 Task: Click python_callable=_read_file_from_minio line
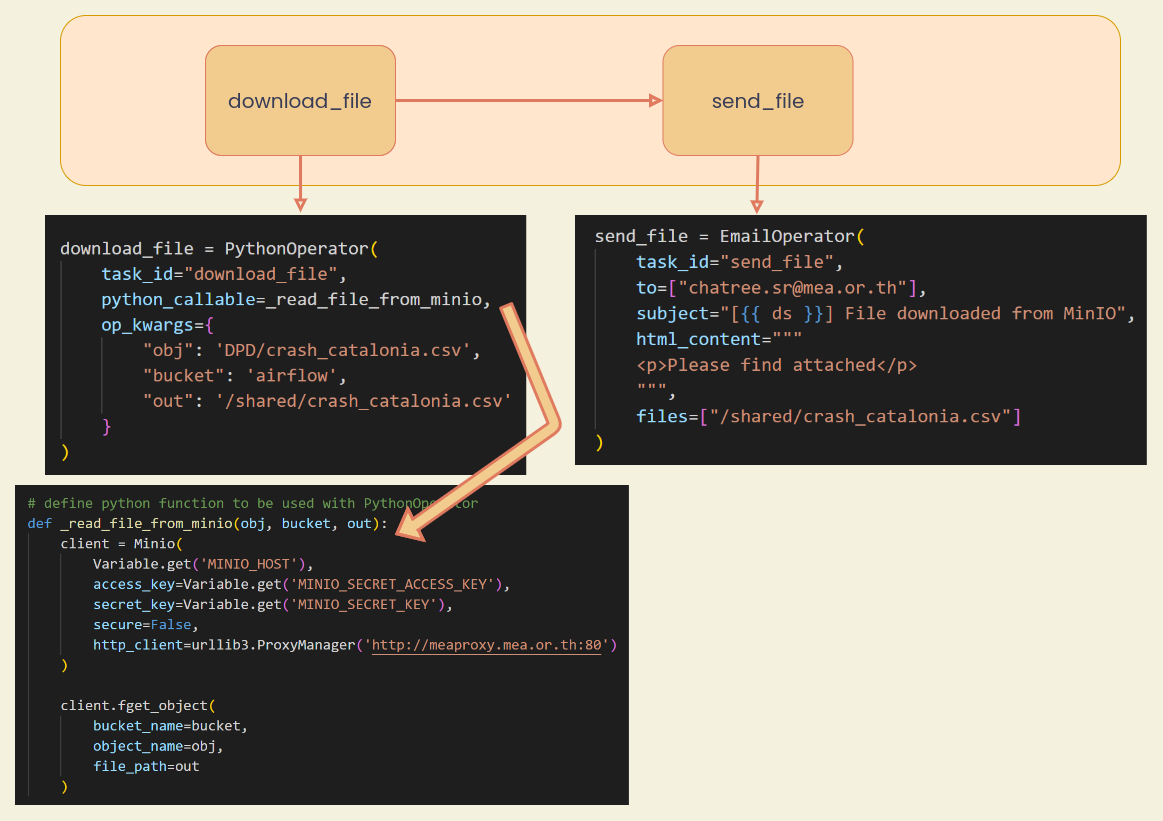(295, 300)
